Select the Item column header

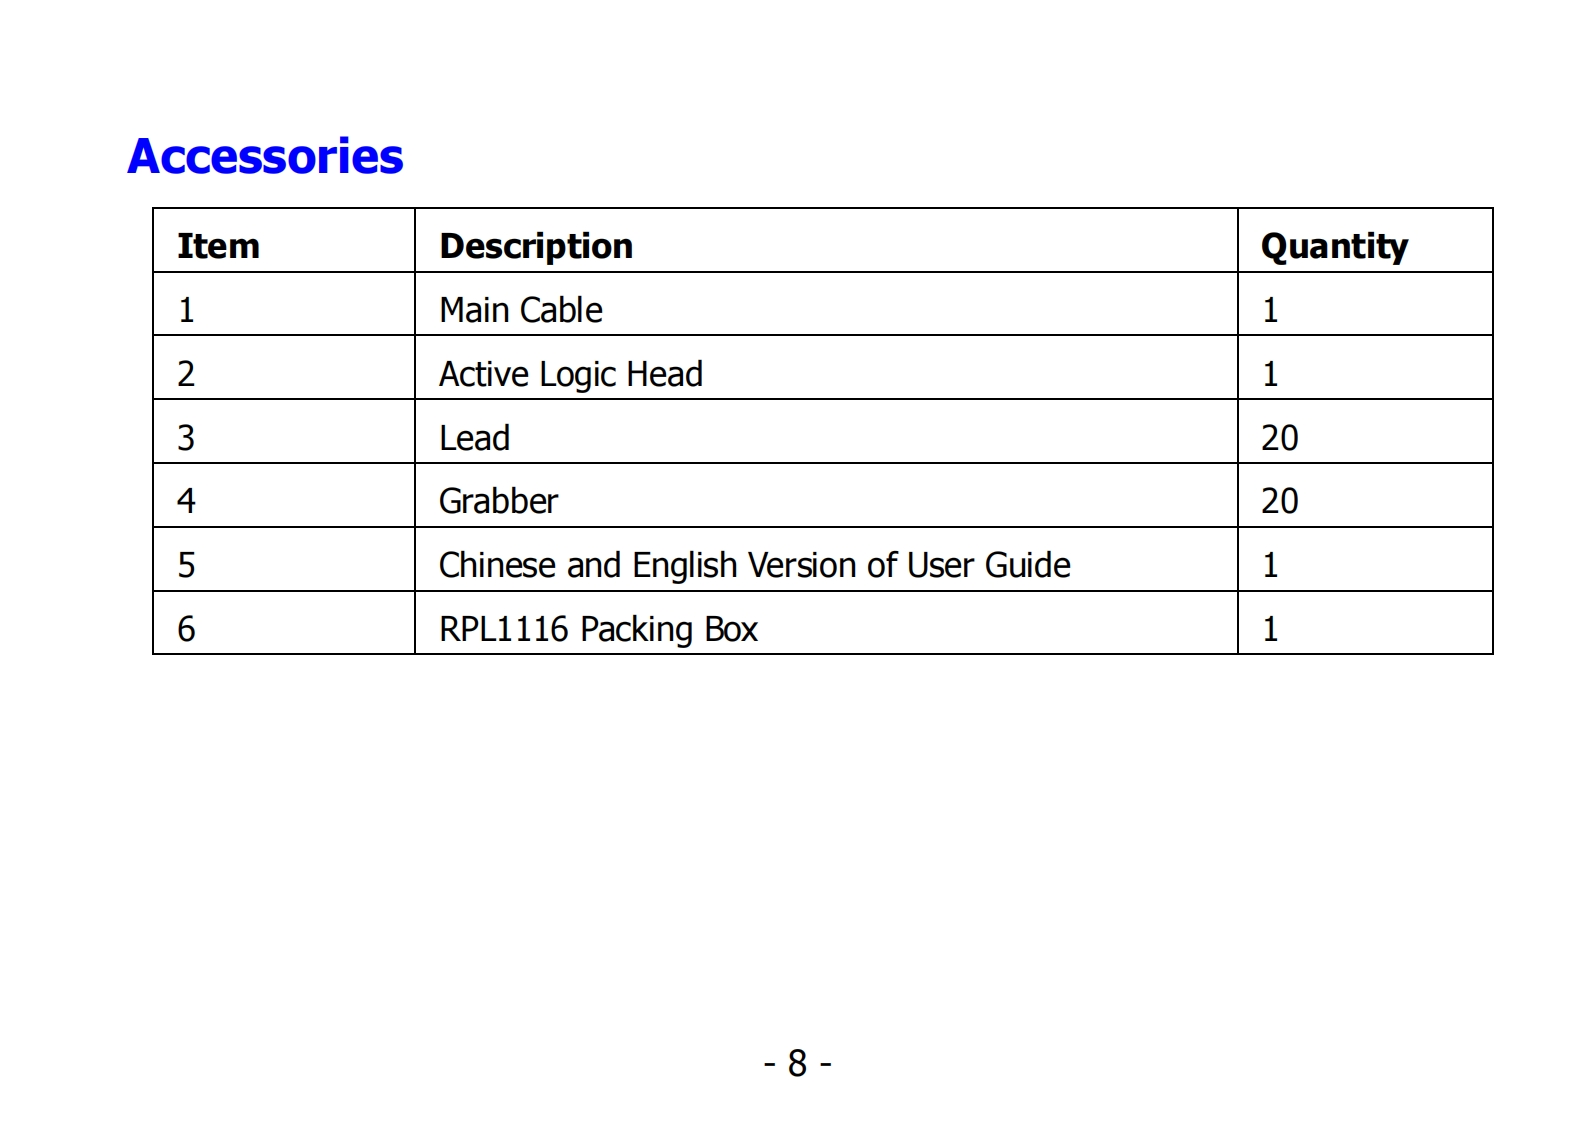pyautogui.click(x=218, y=246)
